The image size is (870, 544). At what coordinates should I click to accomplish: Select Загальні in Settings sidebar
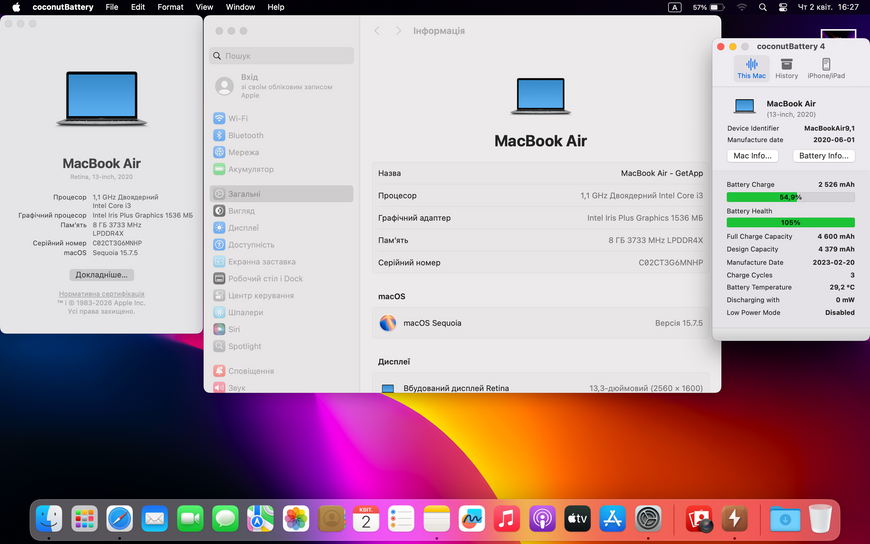(x=281, y=194)
